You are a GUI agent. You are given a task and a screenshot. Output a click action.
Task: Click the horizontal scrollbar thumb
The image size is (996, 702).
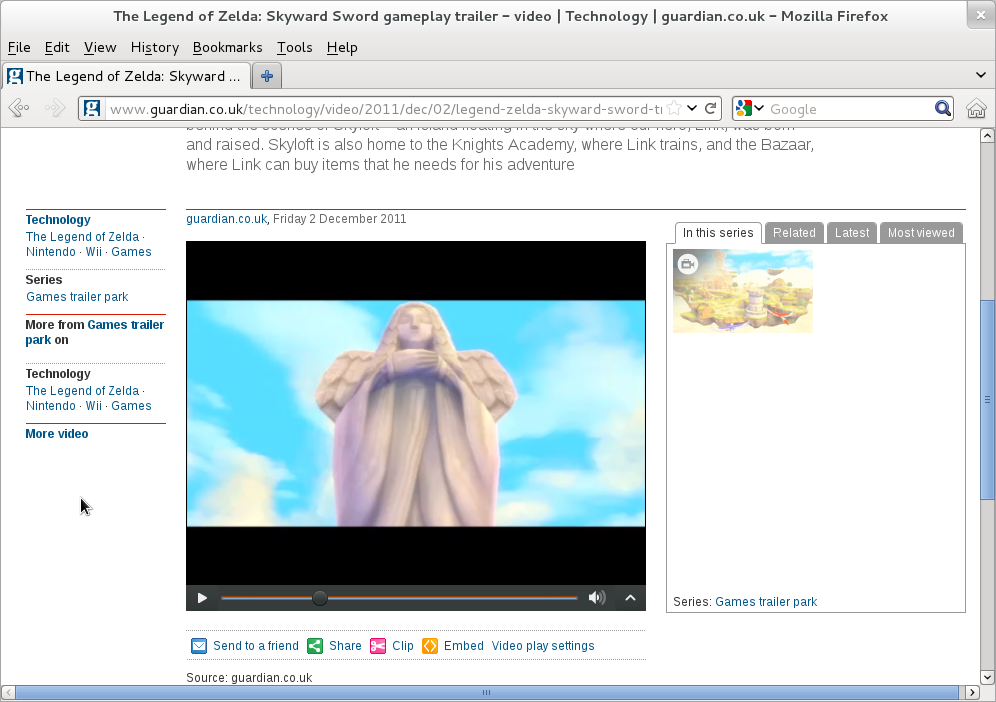coord(487,692)
